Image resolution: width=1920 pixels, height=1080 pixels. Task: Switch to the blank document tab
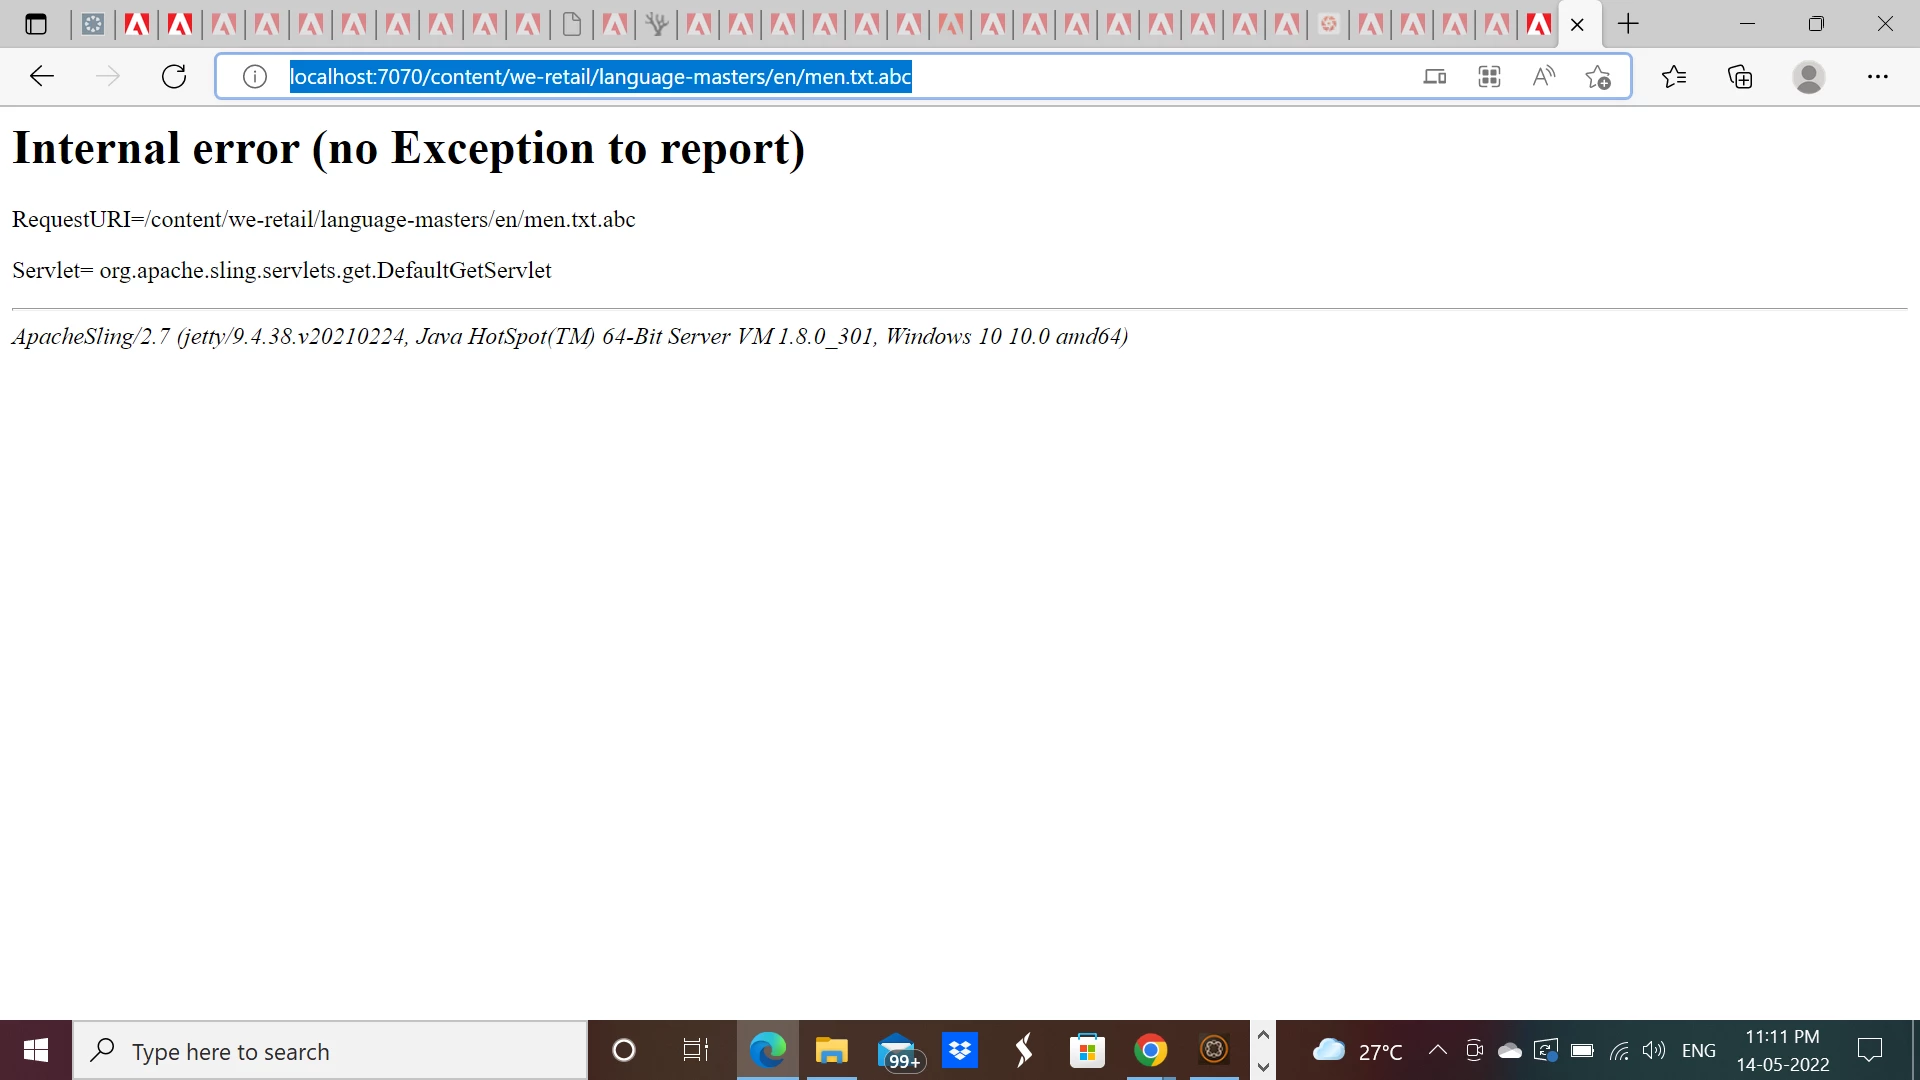(572, 24)
